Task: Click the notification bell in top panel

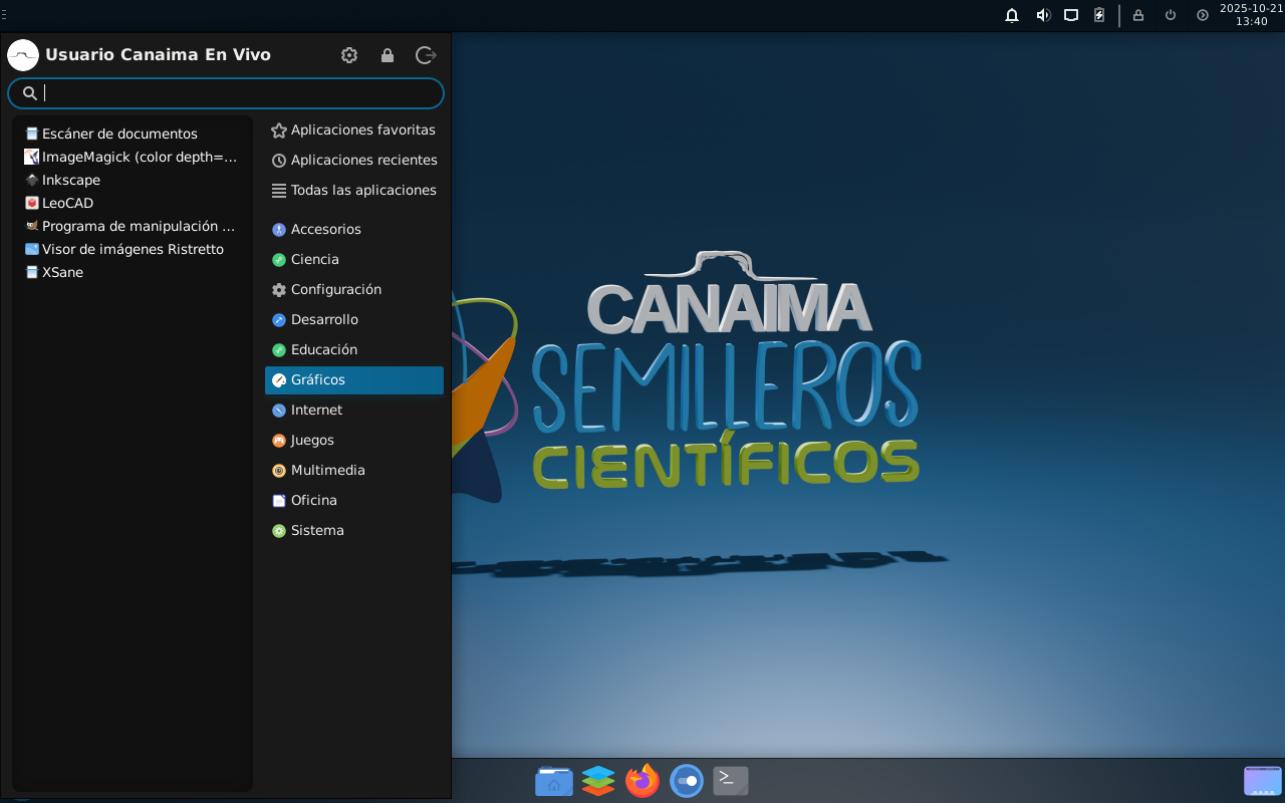Action: pos(1012,15)
